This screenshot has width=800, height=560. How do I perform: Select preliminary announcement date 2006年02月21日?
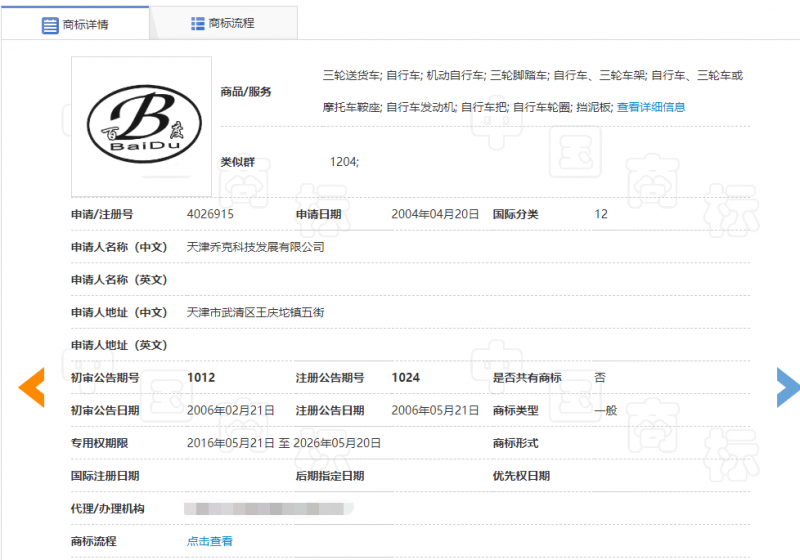point(231,410)
